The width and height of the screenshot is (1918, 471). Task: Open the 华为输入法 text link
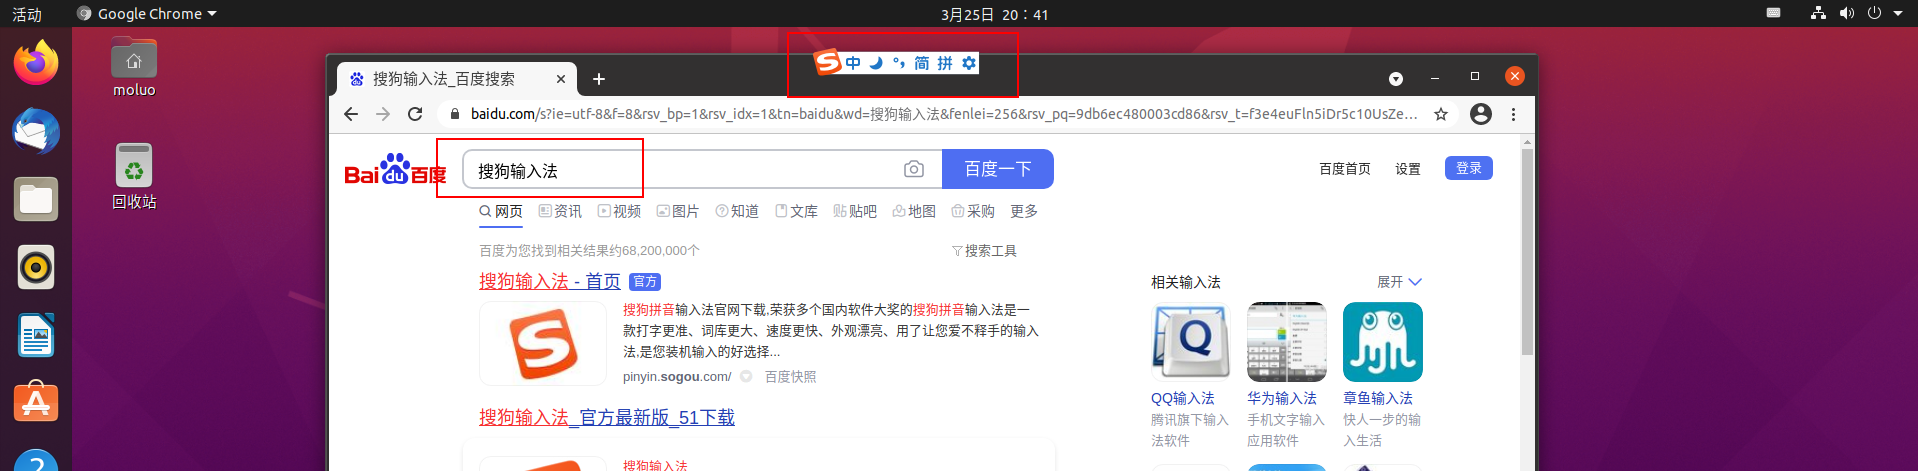1282,398
